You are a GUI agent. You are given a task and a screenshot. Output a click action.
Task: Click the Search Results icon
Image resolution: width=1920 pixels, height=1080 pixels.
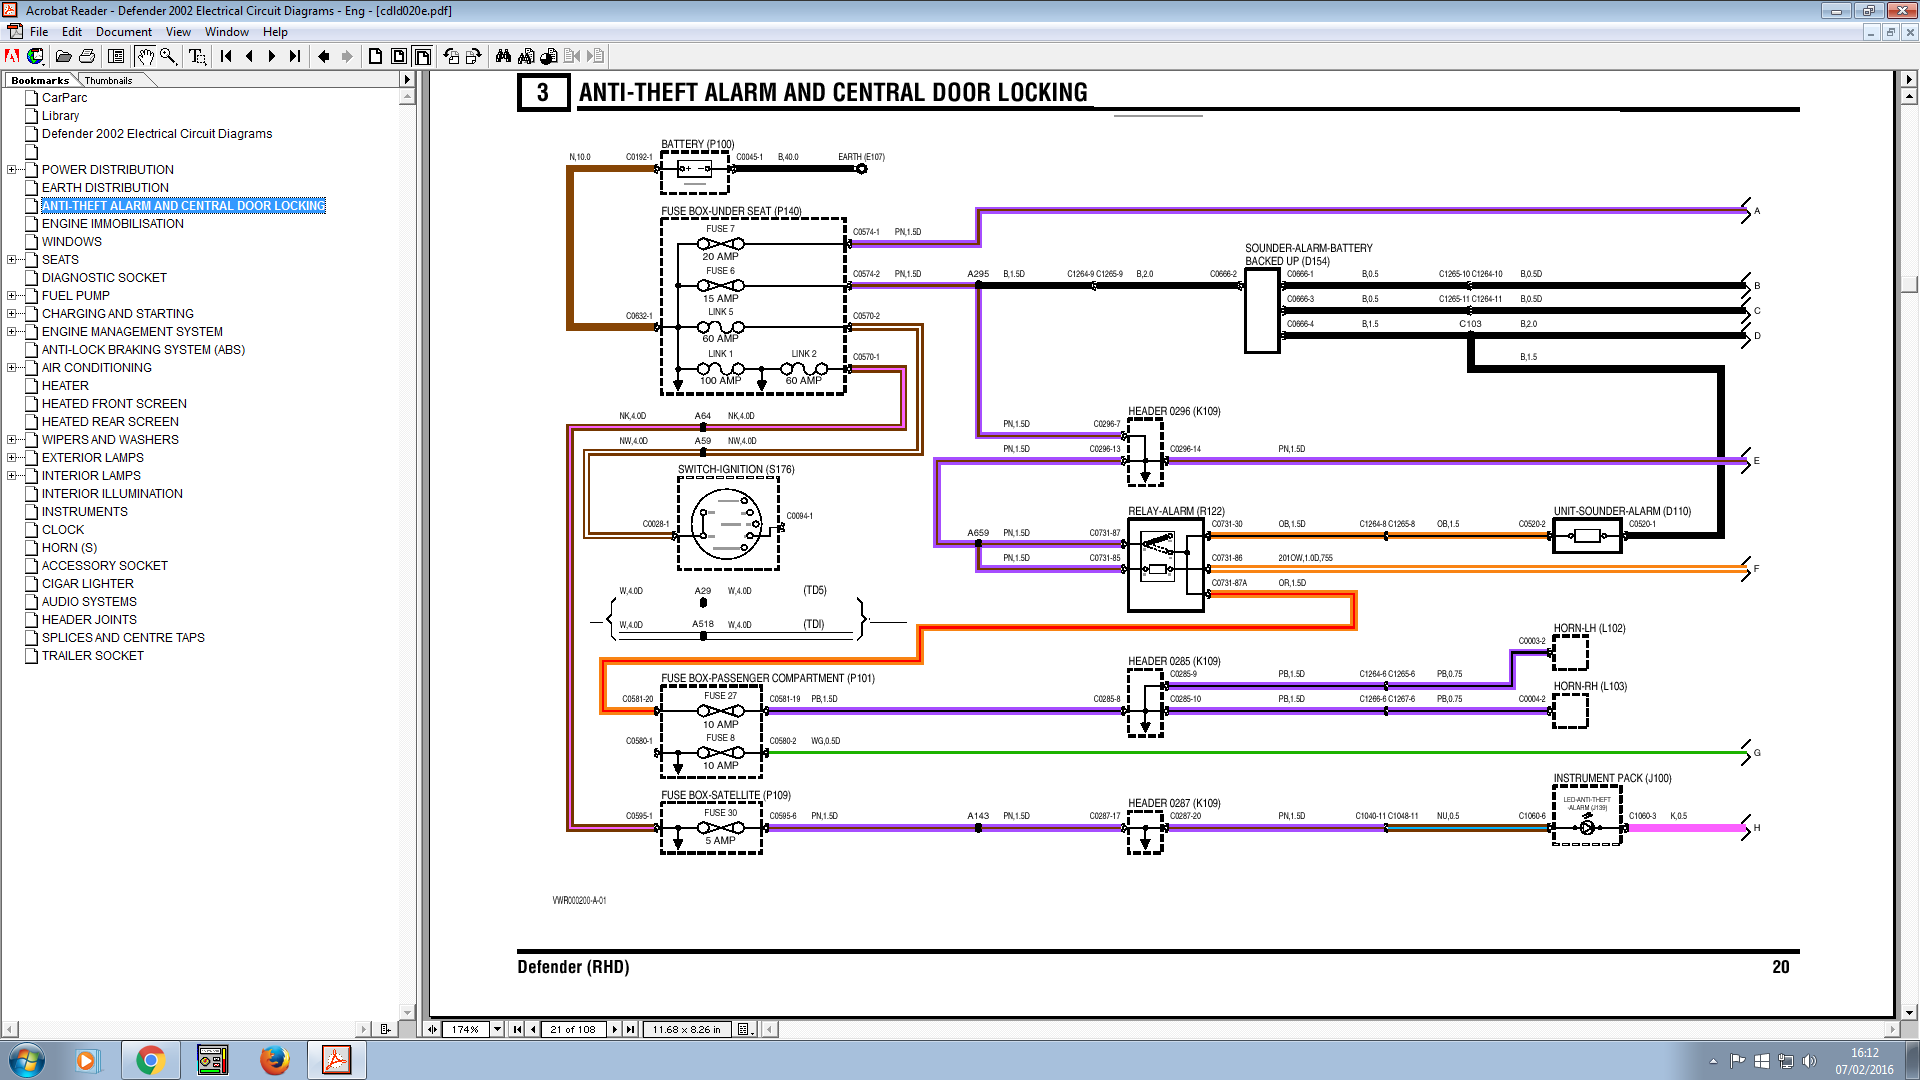[549, 56]
